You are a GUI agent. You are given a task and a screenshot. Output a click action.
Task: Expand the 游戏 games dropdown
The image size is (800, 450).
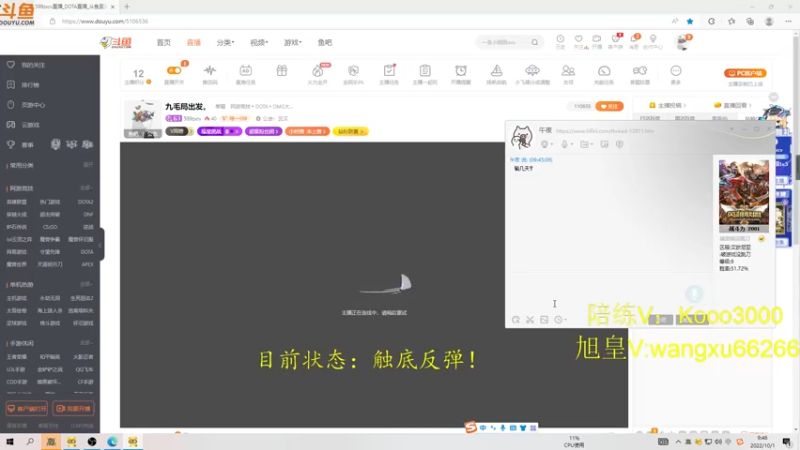[292, 42]
